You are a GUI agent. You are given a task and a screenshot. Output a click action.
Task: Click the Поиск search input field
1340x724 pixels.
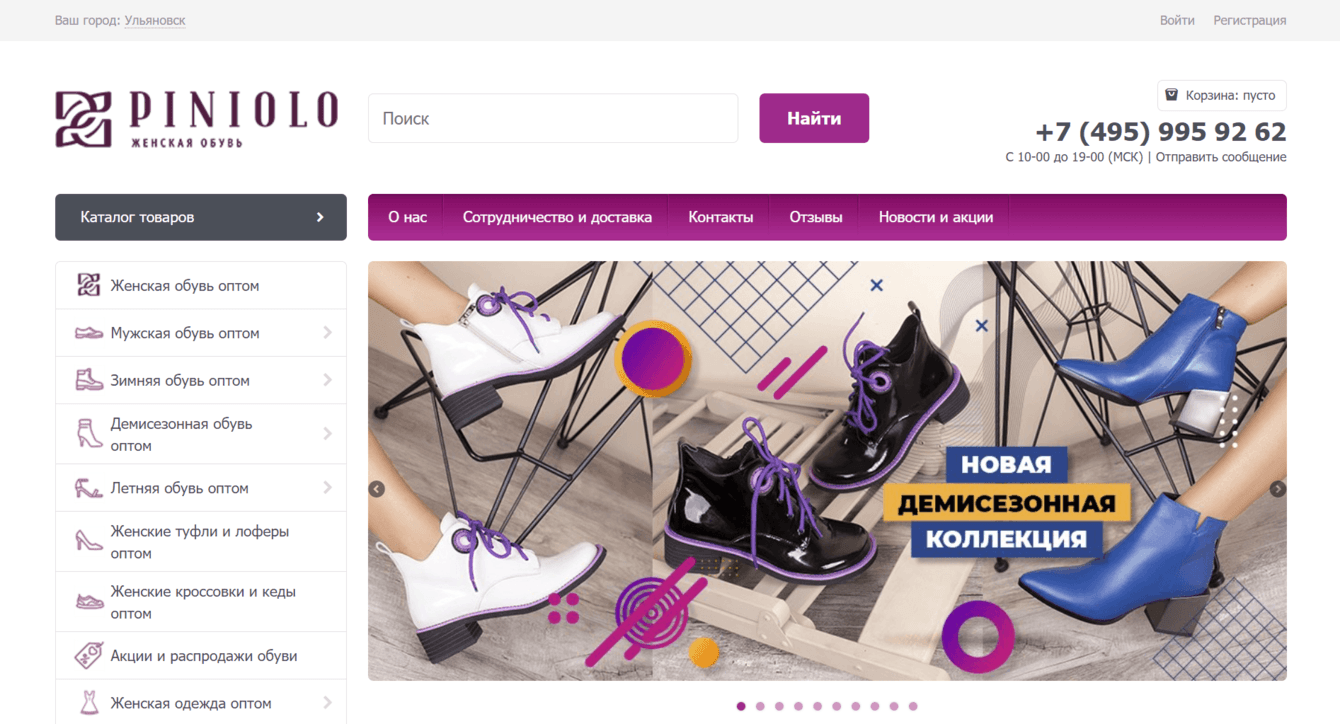pyautogui.click(x=553, y=118)
